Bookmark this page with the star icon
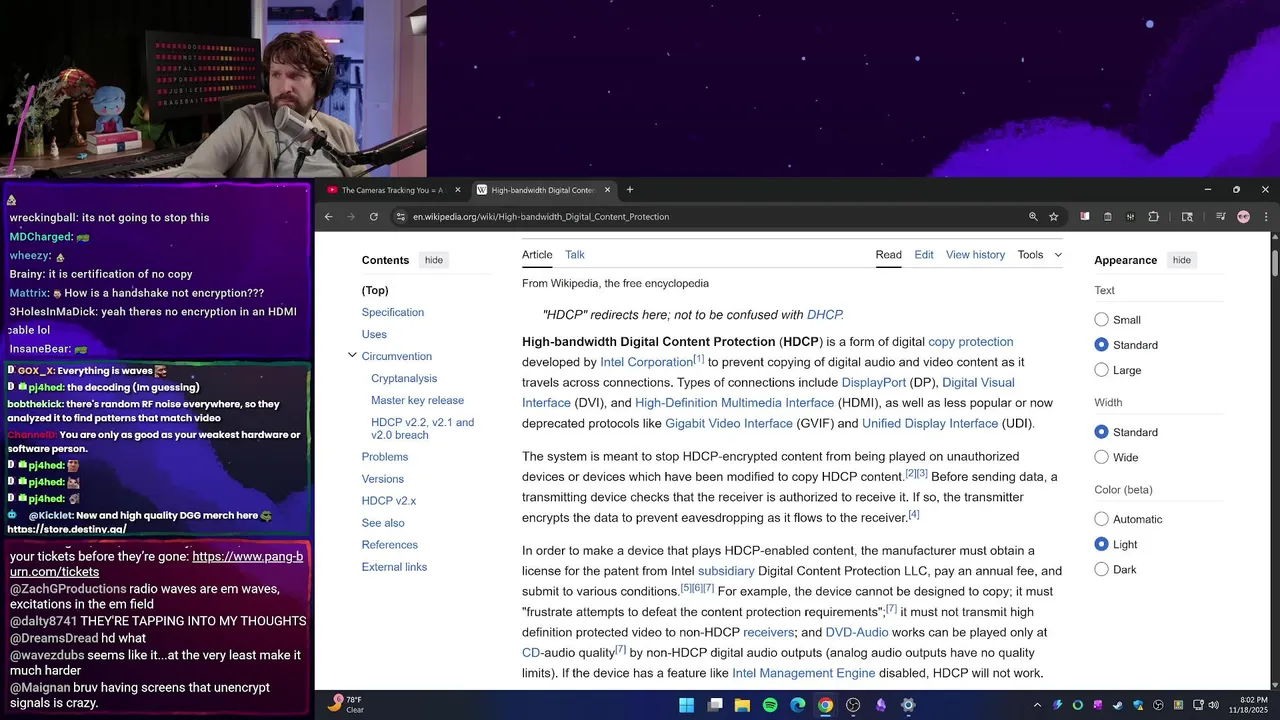Viewport: 1280px width, 720px height. pos(1054,216)
